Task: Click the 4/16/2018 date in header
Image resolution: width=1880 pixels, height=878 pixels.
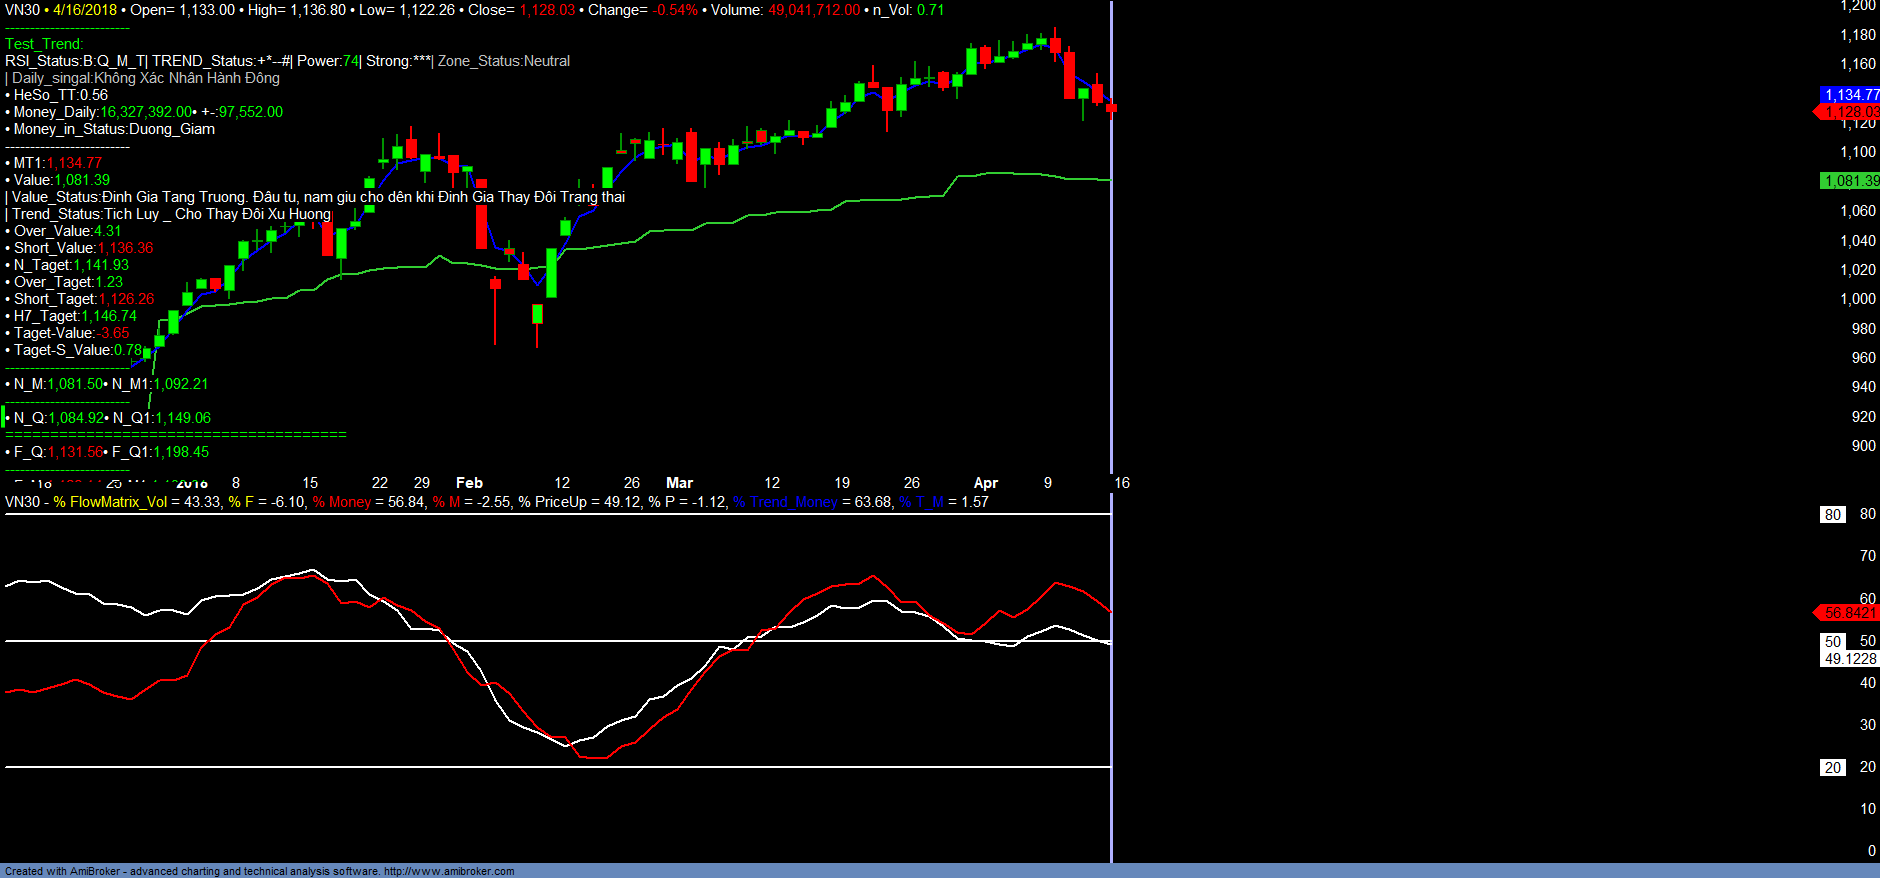Action: [85, 10]
